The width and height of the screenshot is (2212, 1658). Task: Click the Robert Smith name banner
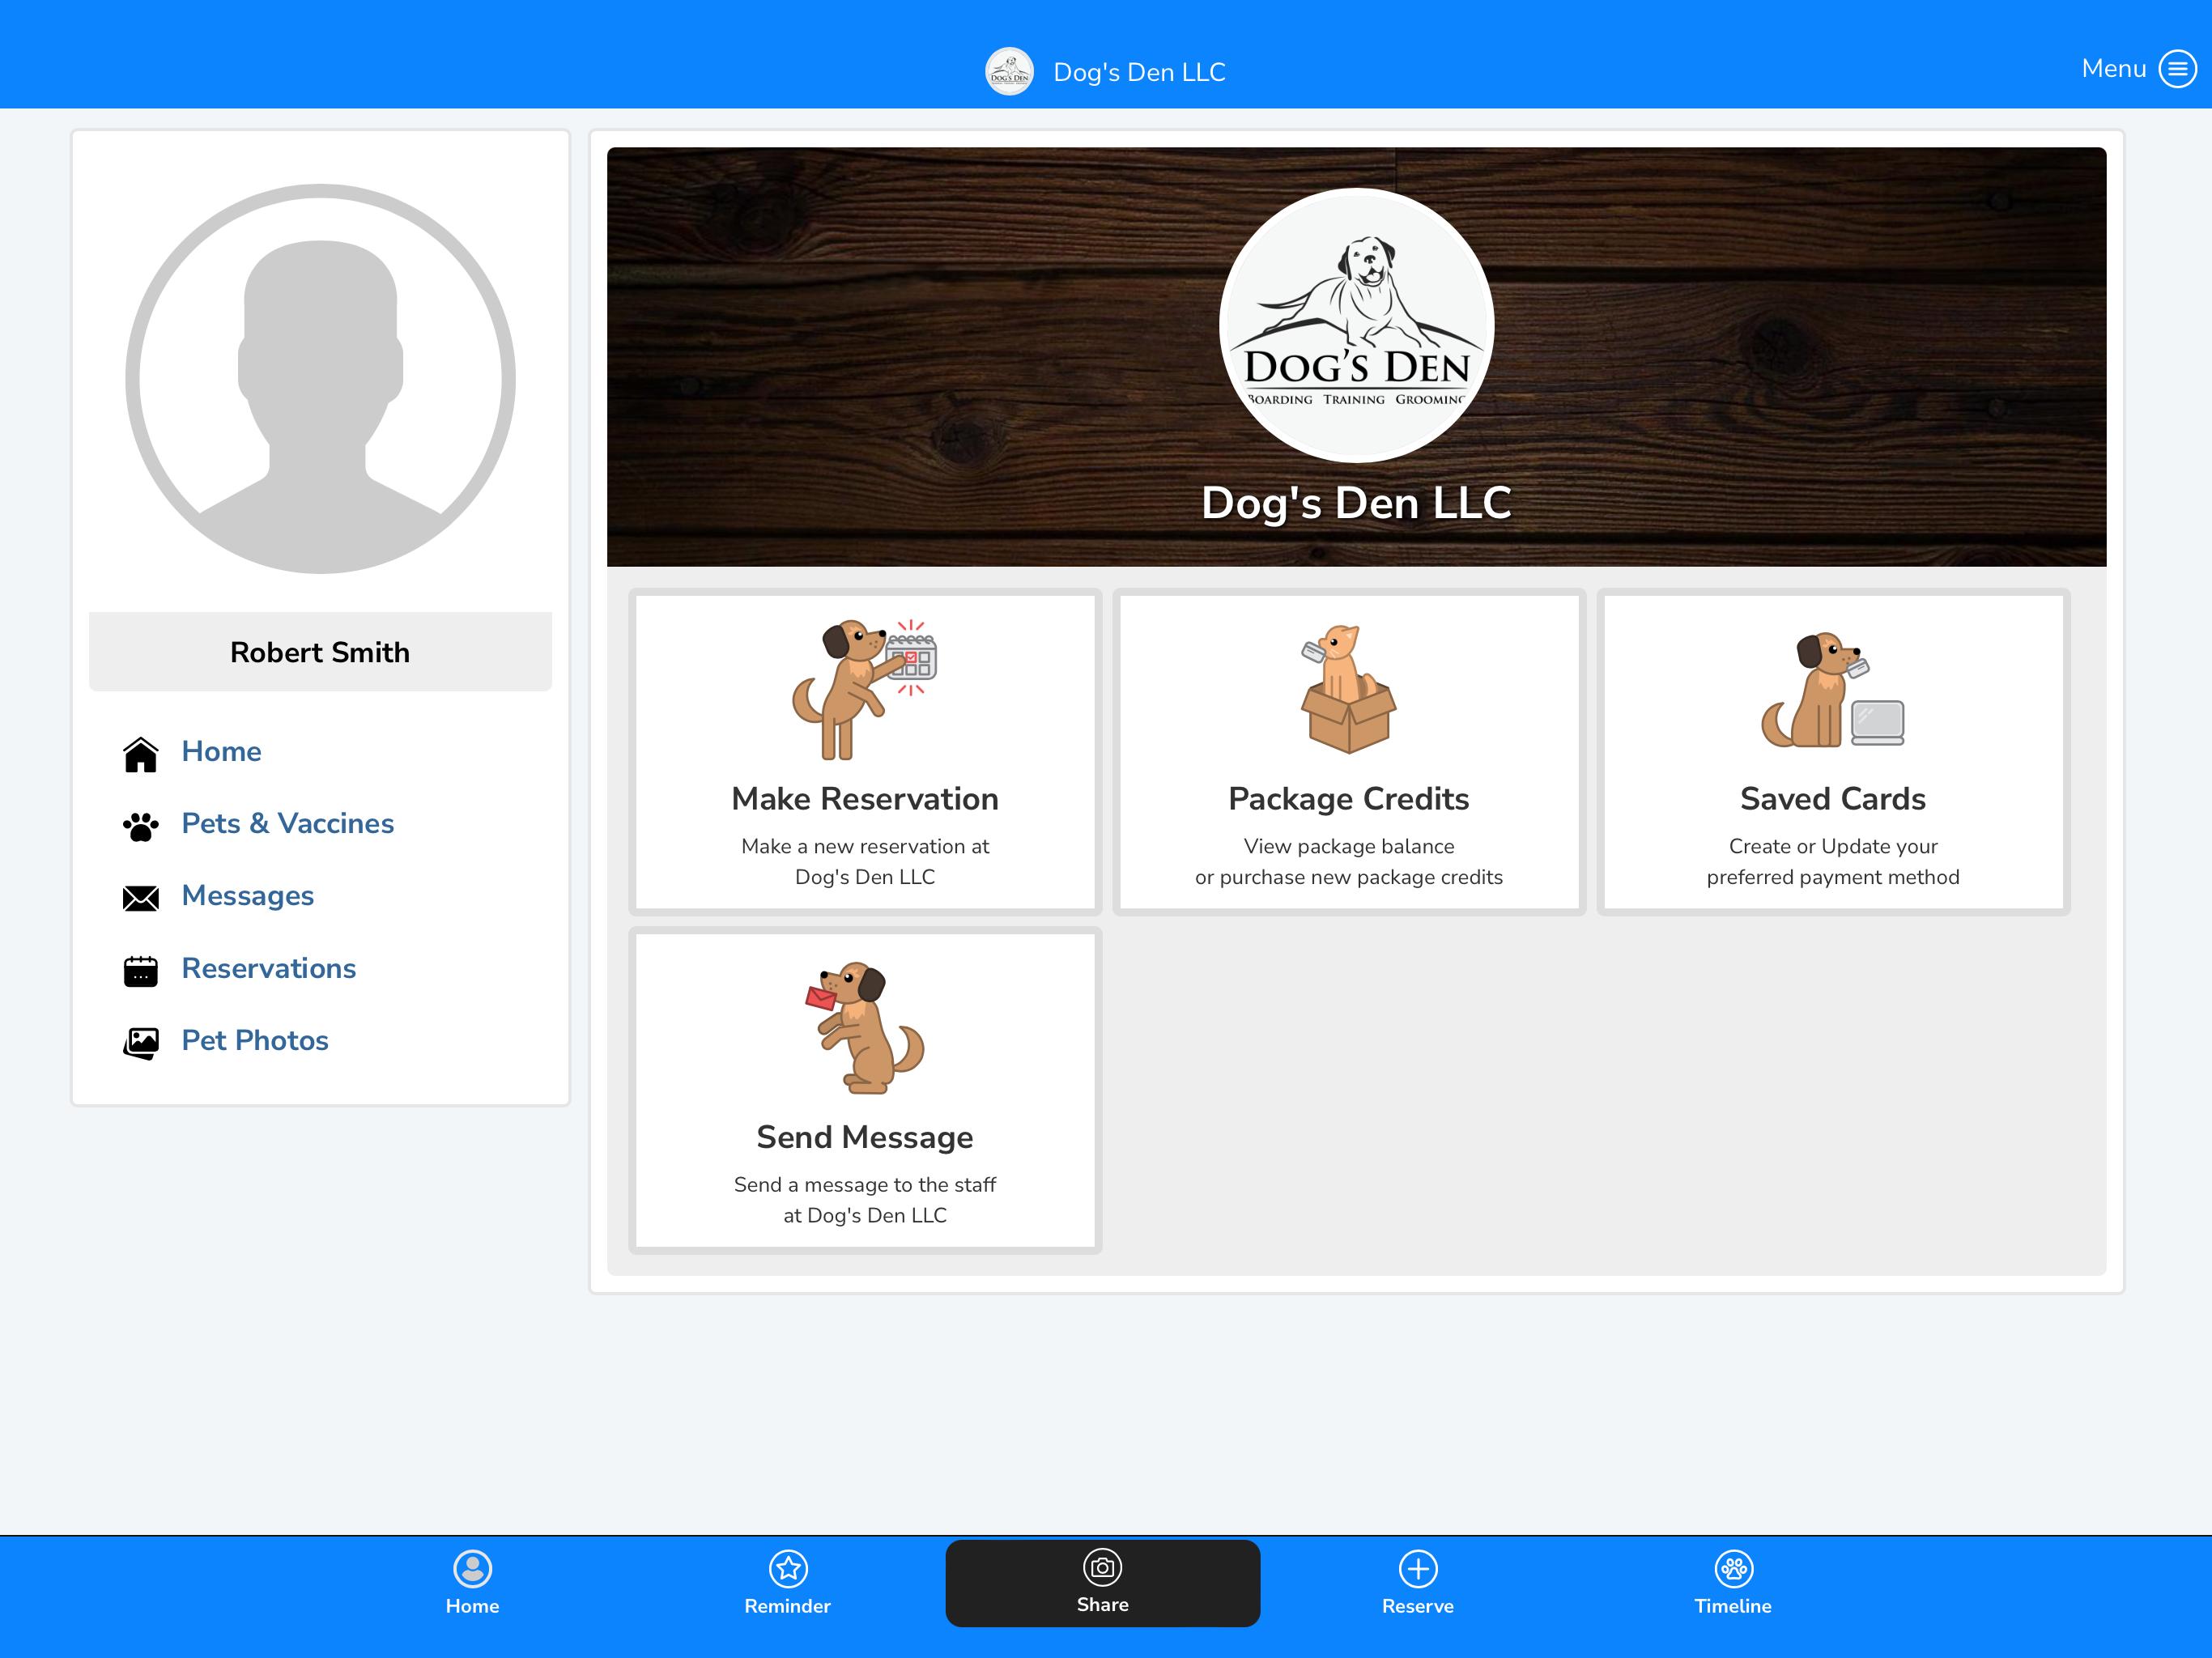click(320, 652)
